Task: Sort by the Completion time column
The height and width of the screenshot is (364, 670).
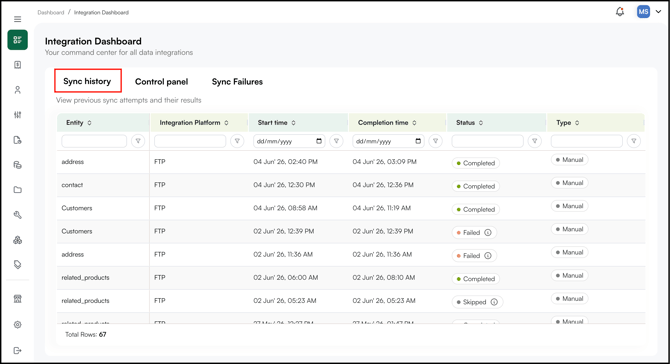Action: point(414,123)
